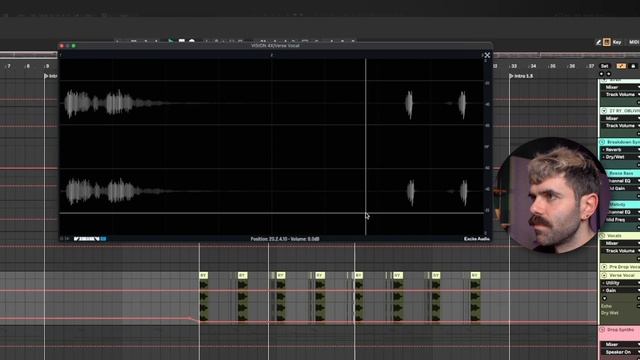Close the Vision 4X plugin overlay with X
Viewport: 640px width, 360px height.
coord(487,55)
